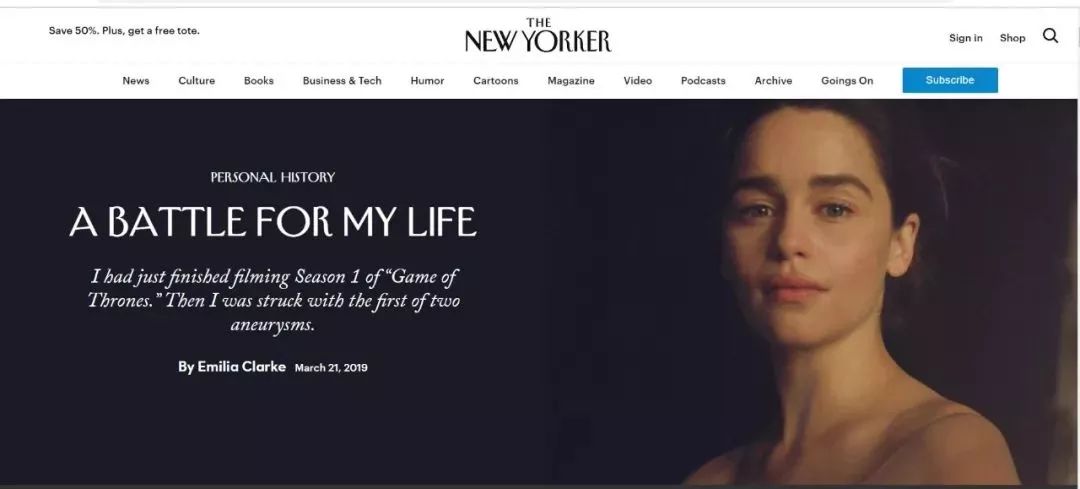Open the Personal History rubric link
Screen dimensions: 1080x489
pos(273,177)
